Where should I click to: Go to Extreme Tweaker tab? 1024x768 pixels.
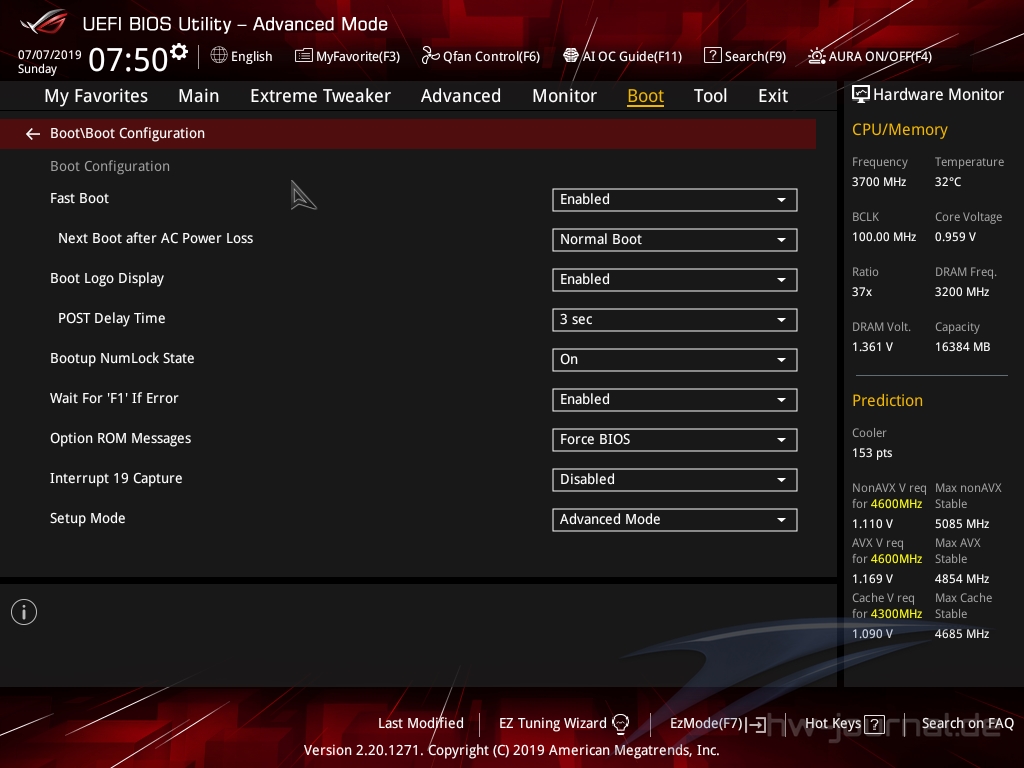320,96
